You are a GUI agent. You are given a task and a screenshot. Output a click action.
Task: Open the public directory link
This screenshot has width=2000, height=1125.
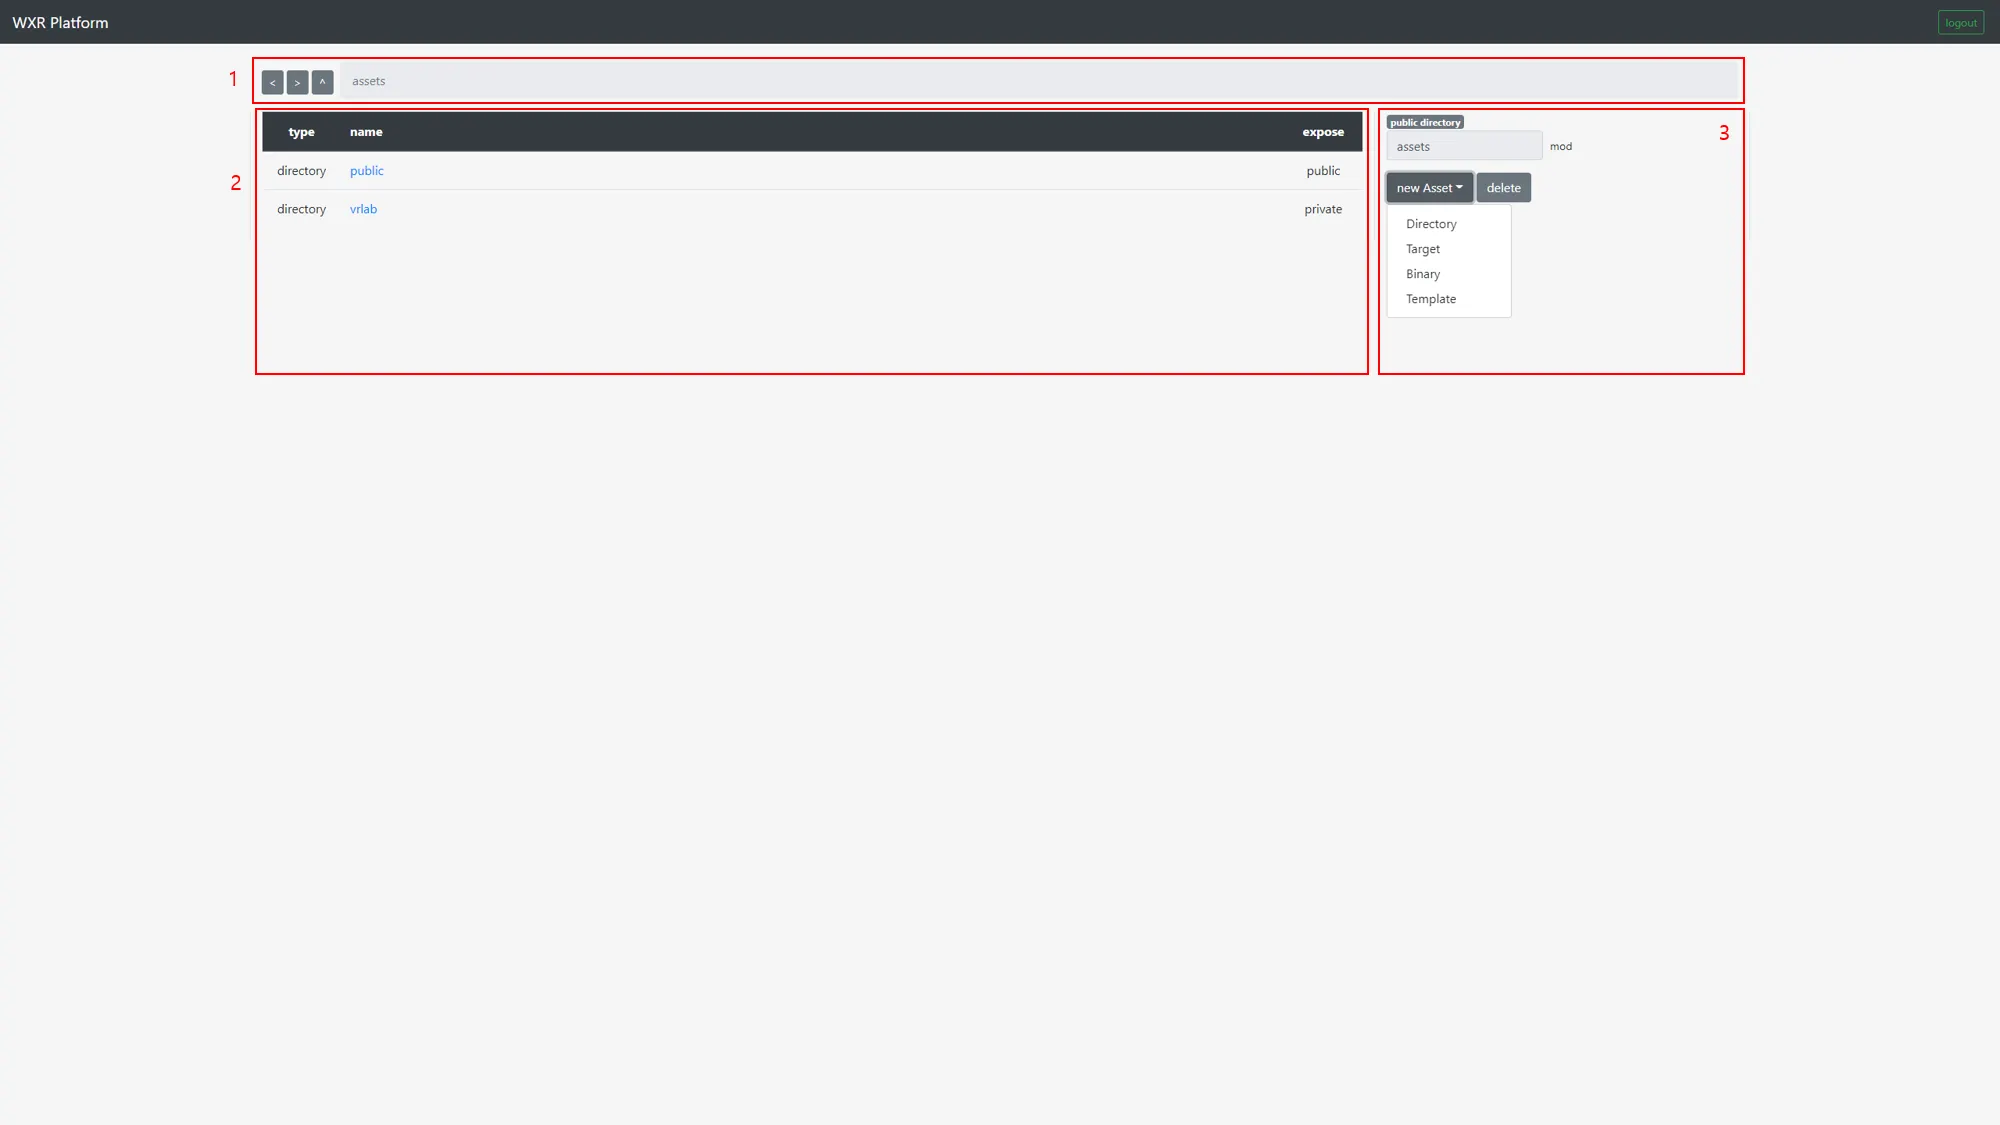click(x=366, y=171)
